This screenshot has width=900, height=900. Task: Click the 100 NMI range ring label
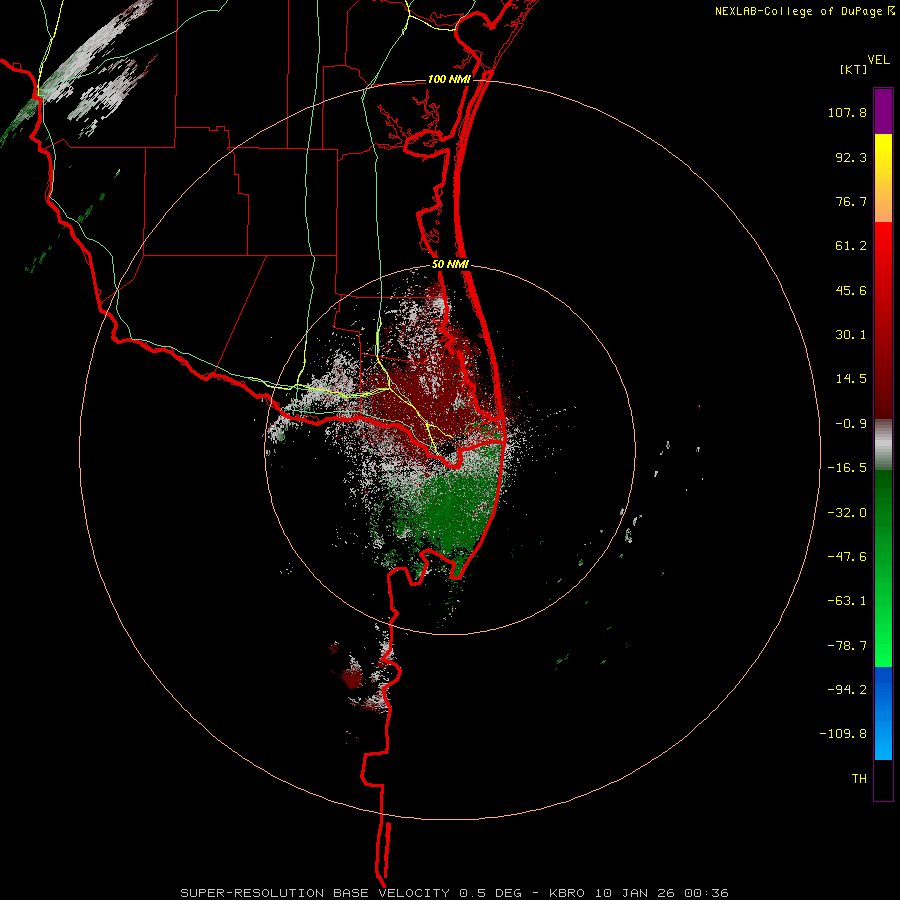point(449,79)
